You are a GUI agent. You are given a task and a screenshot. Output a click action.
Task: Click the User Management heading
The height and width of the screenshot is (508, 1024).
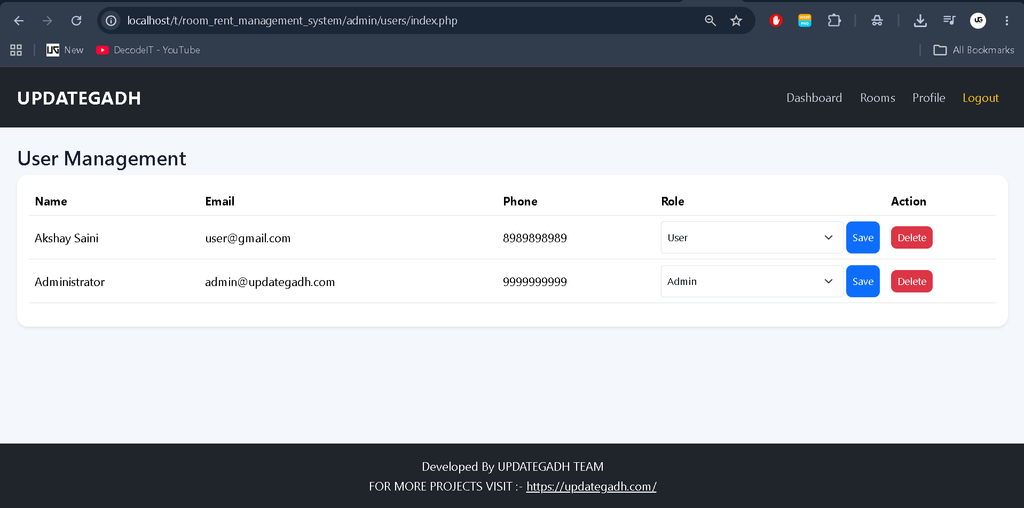[102, 159]
